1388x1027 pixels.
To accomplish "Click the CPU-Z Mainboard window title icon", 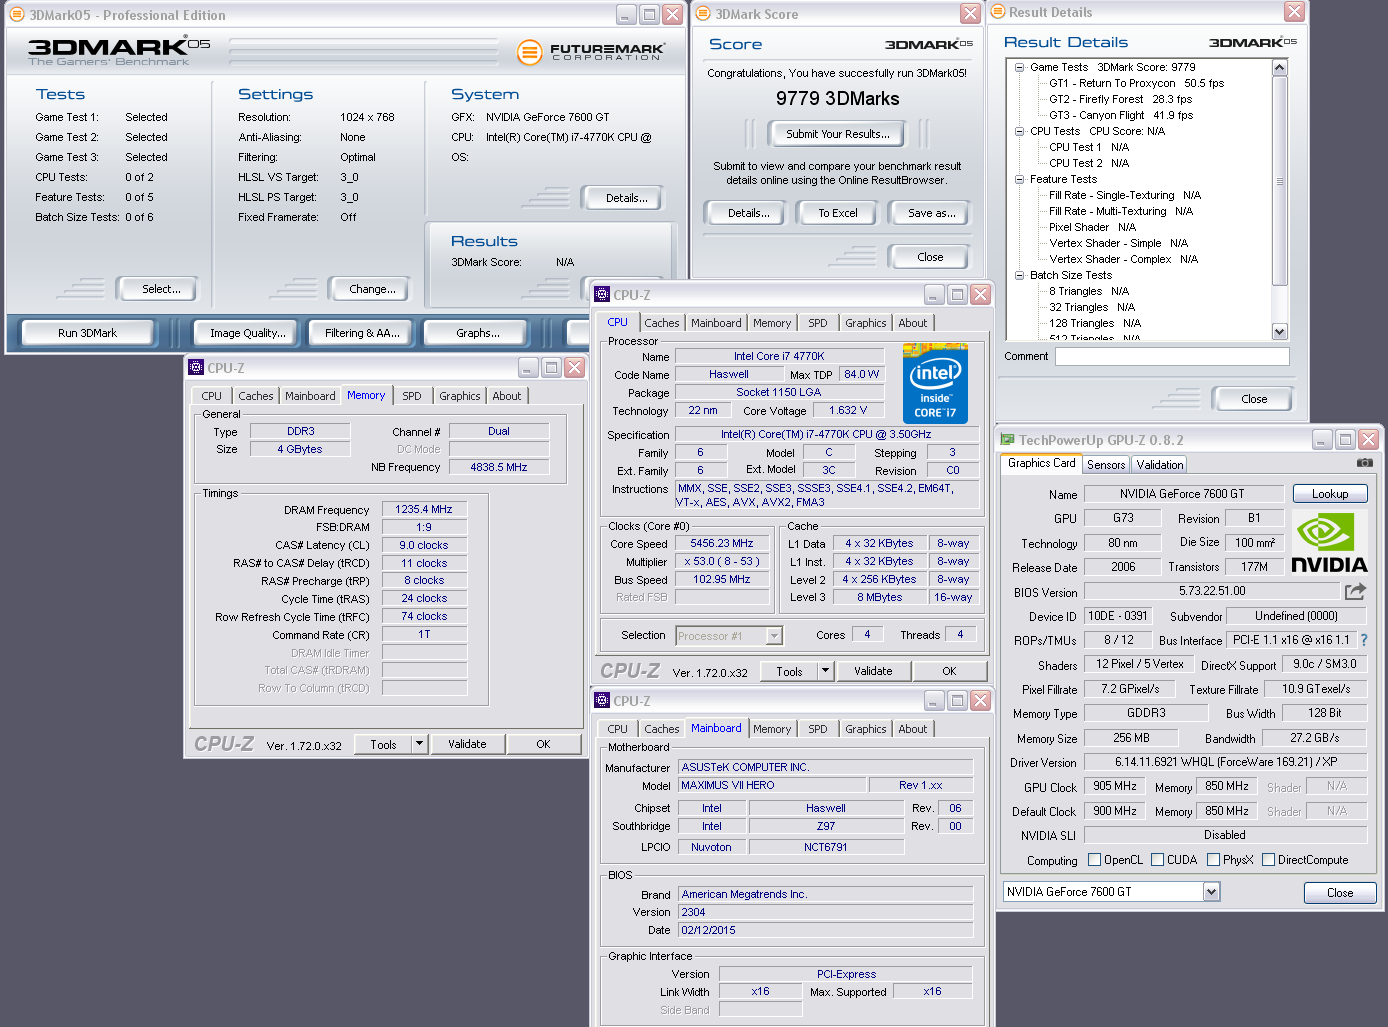I will pos(602,701).
